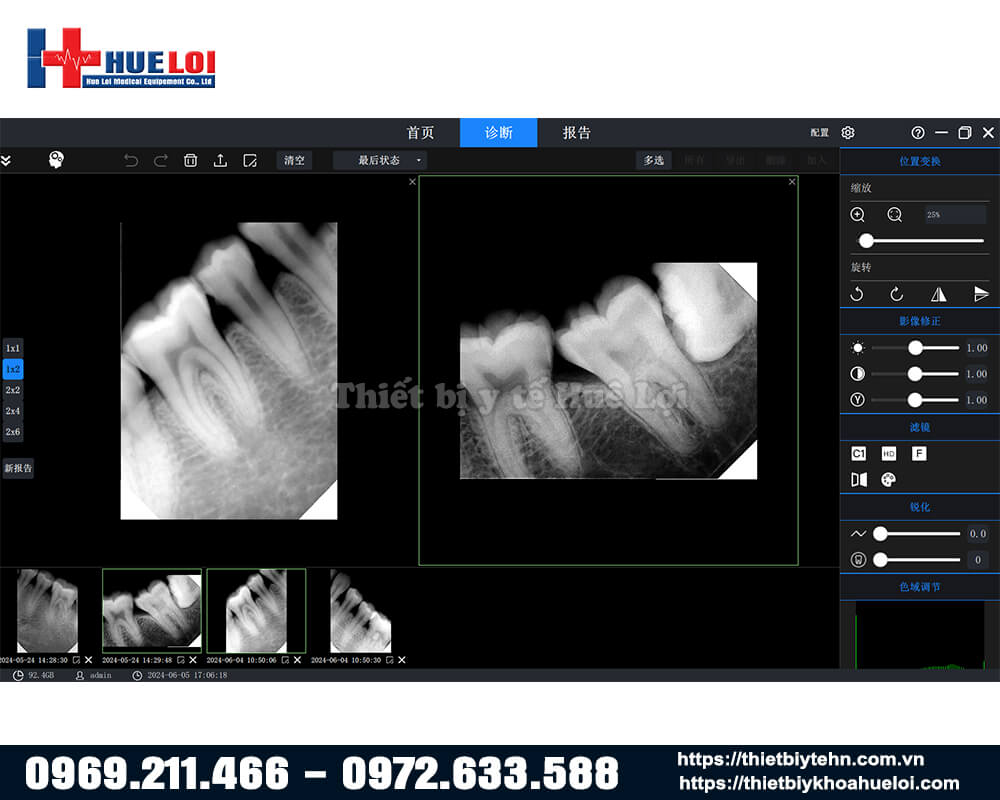Select the 1x1 layout option

13,348
